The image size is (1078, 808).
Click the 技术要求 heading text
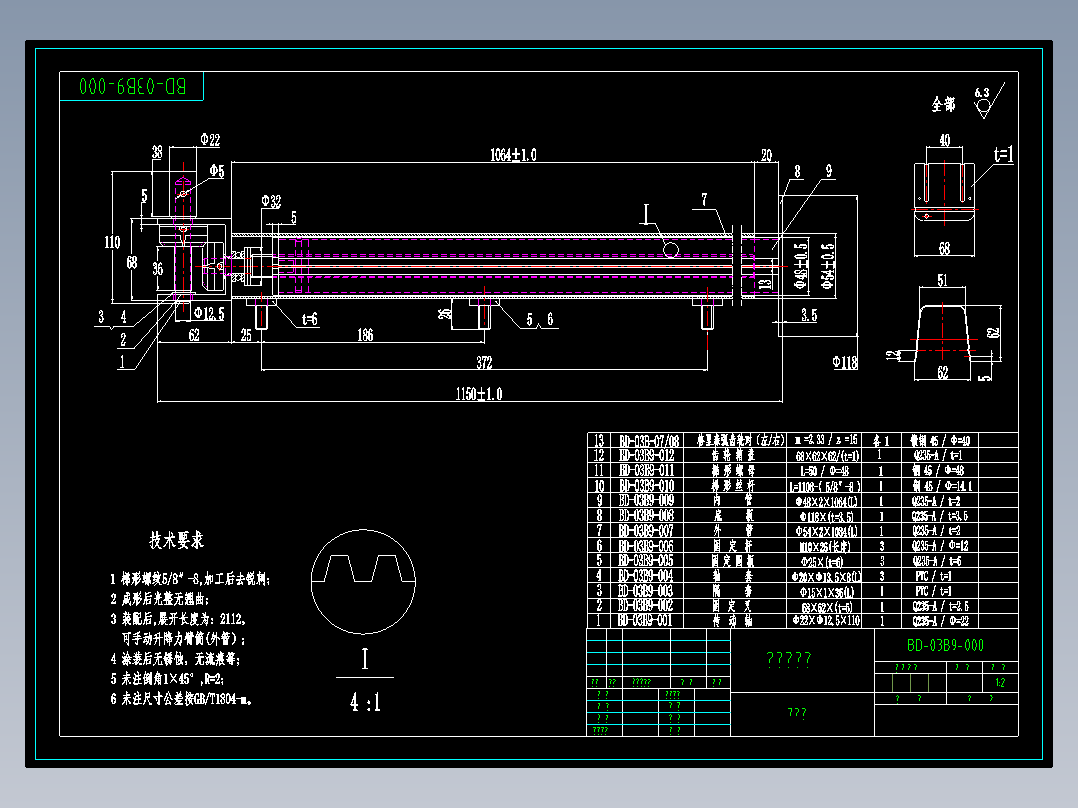click(177, 540)
